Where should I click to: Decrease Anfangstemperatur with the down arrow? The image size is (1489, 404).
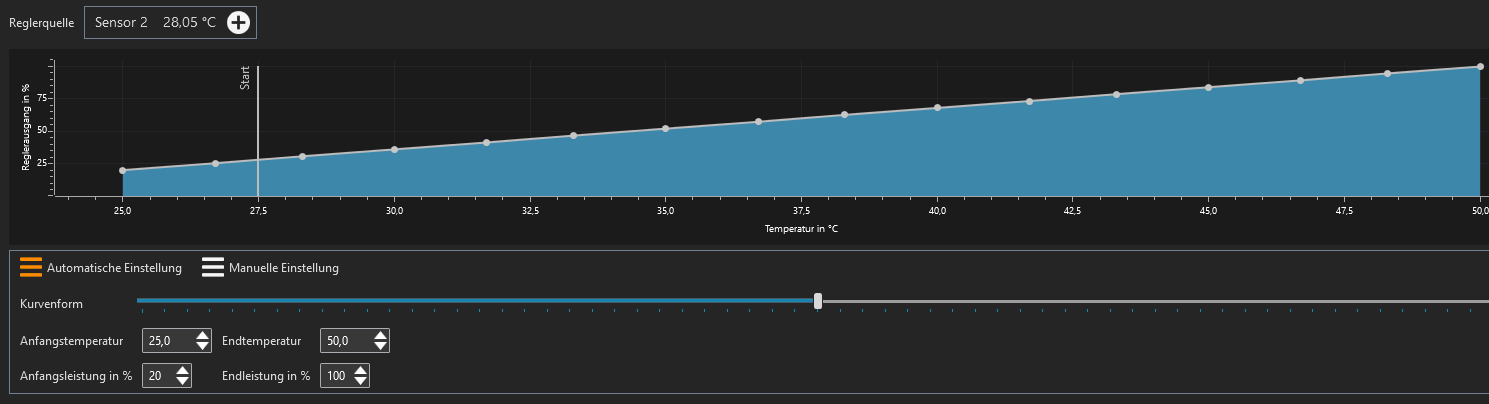(x=203, y=346)
